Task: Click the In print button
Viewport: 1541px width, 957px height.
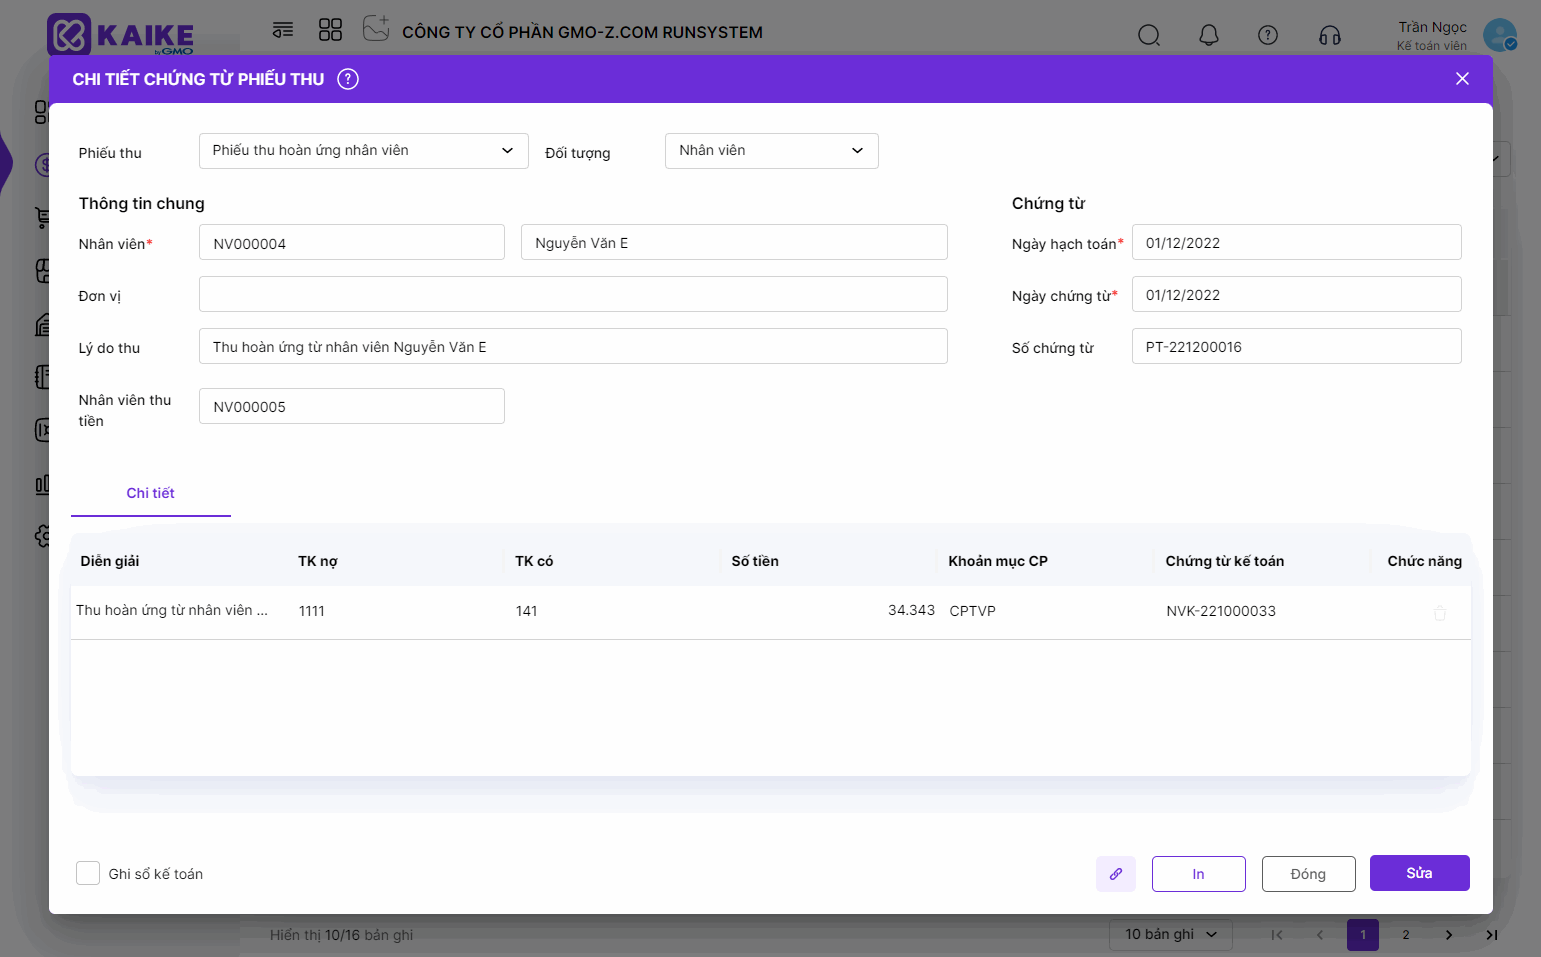Action: 1199,874
